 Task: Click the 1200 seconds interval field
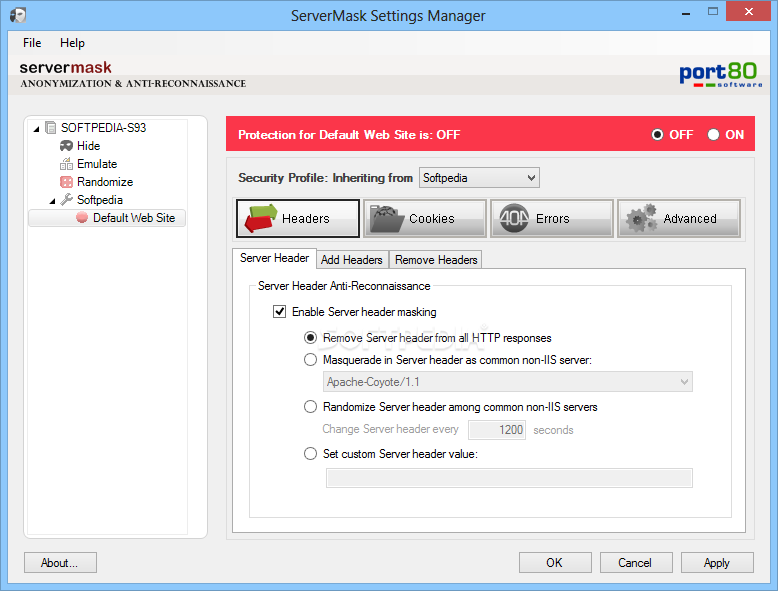497,430
